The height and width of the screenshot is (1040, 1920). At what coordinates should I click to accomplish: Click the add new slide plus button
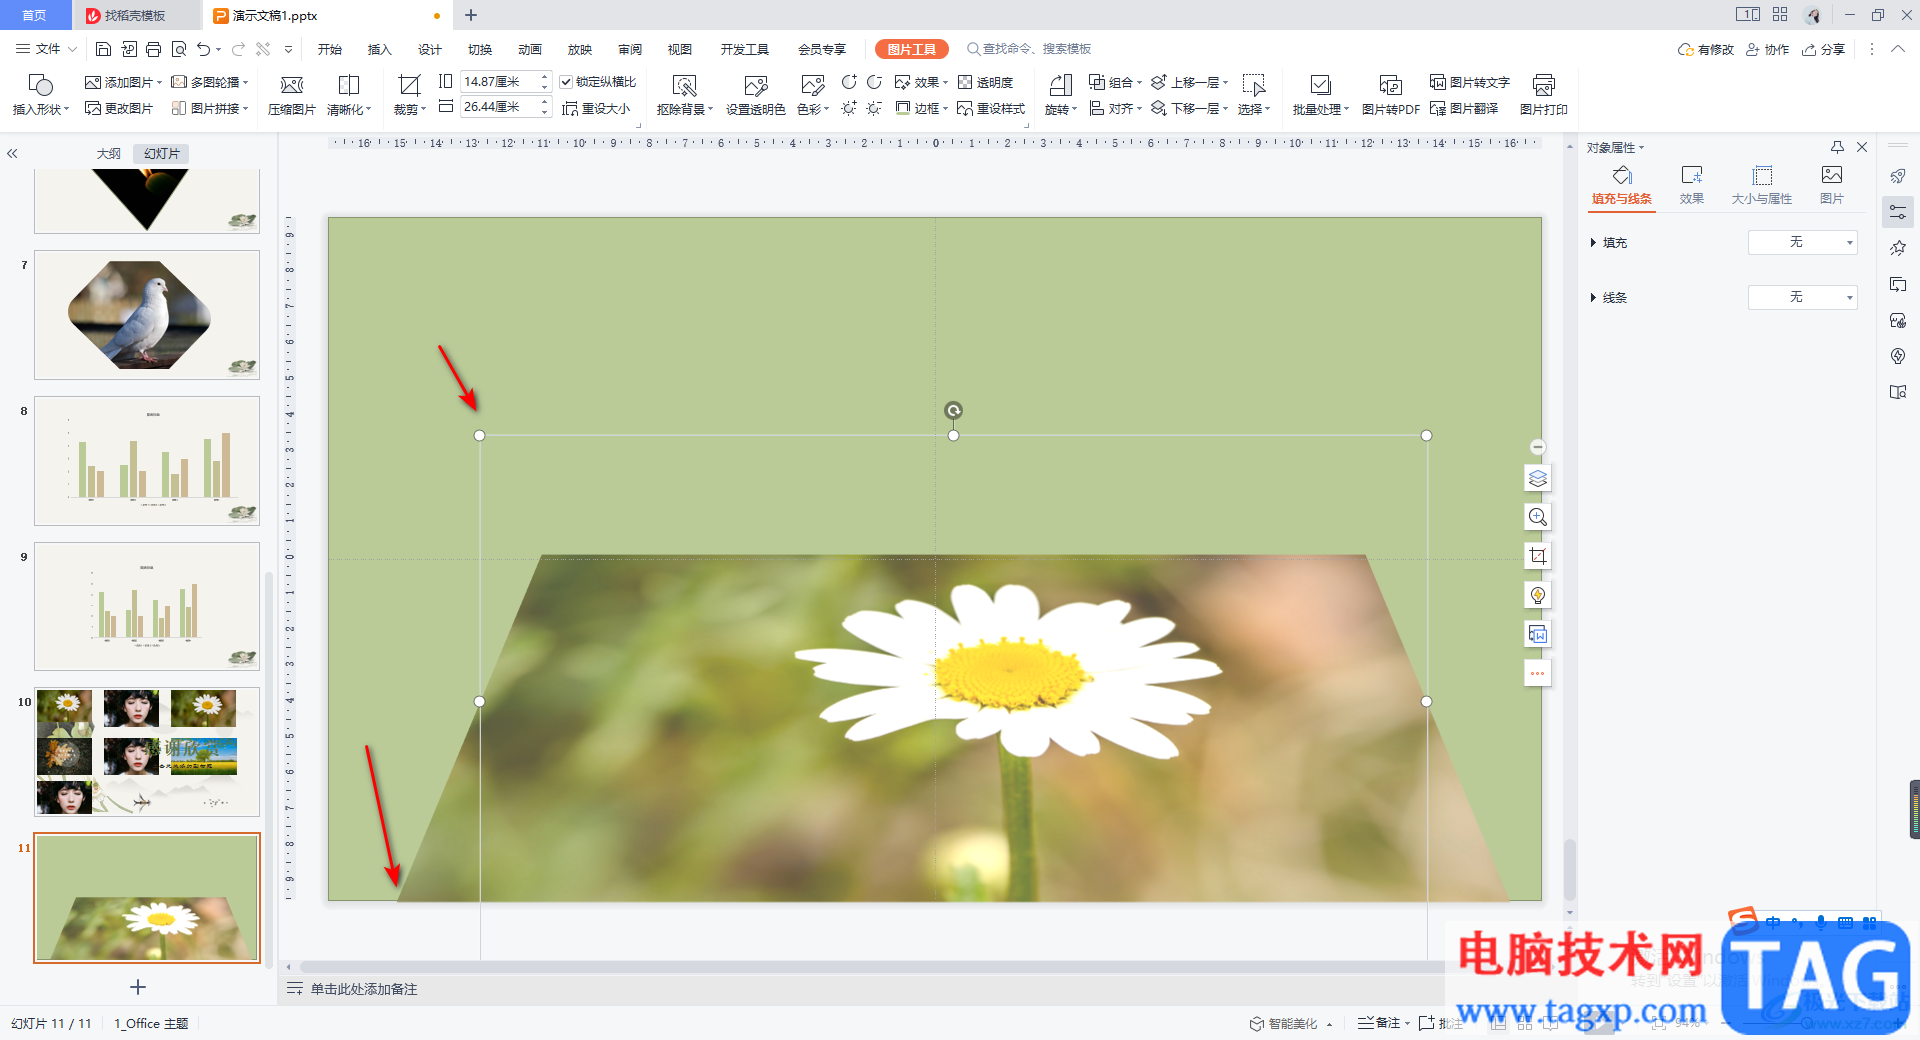(x=138, y=987)
